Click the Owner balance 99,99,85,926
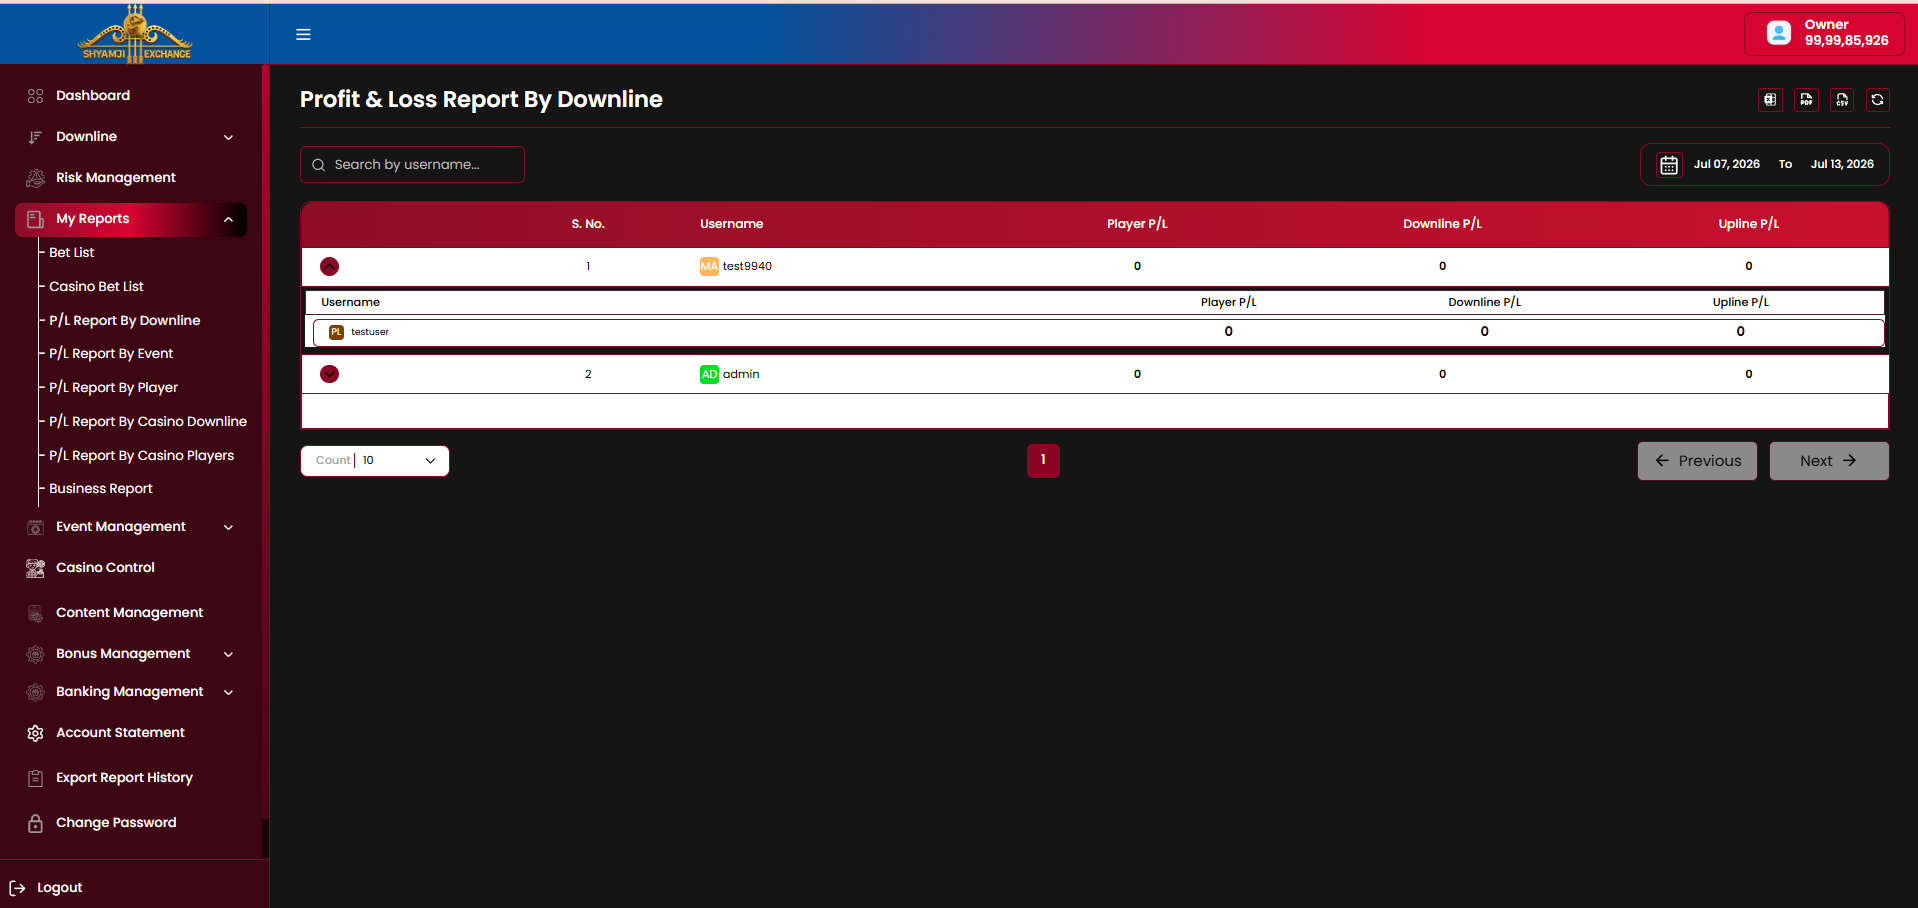 pyautogui.click(x=1846, y=41)
